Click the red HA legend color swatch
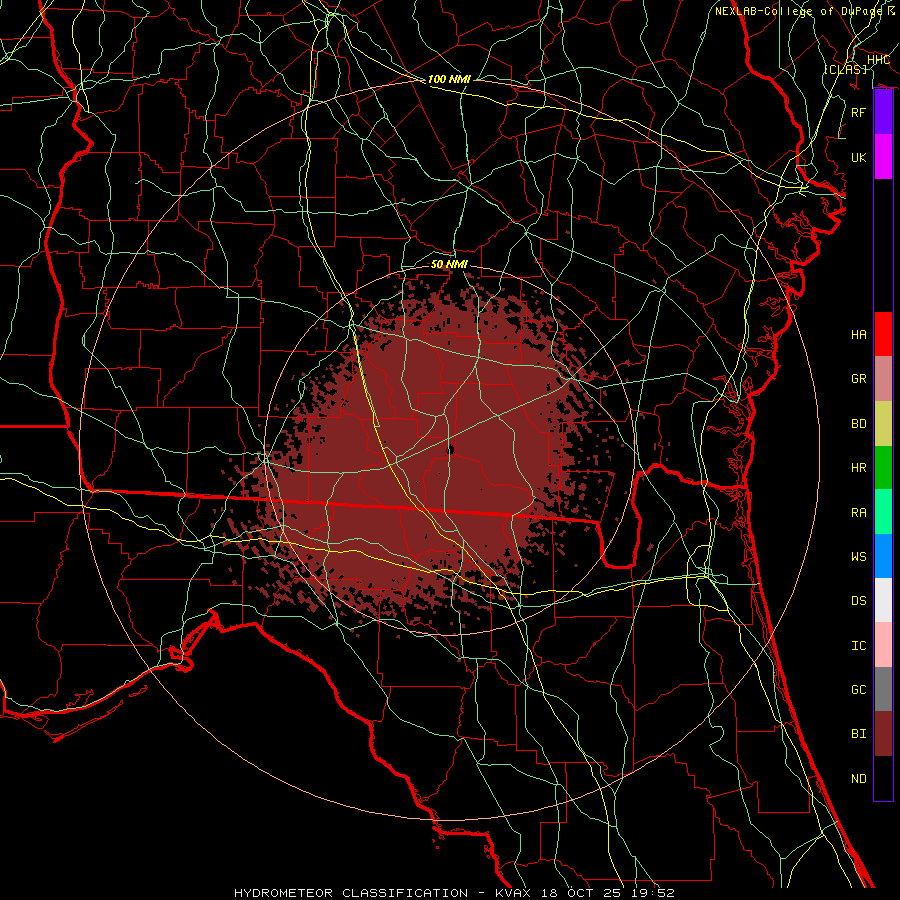900x900 pixels. point(883,334)
